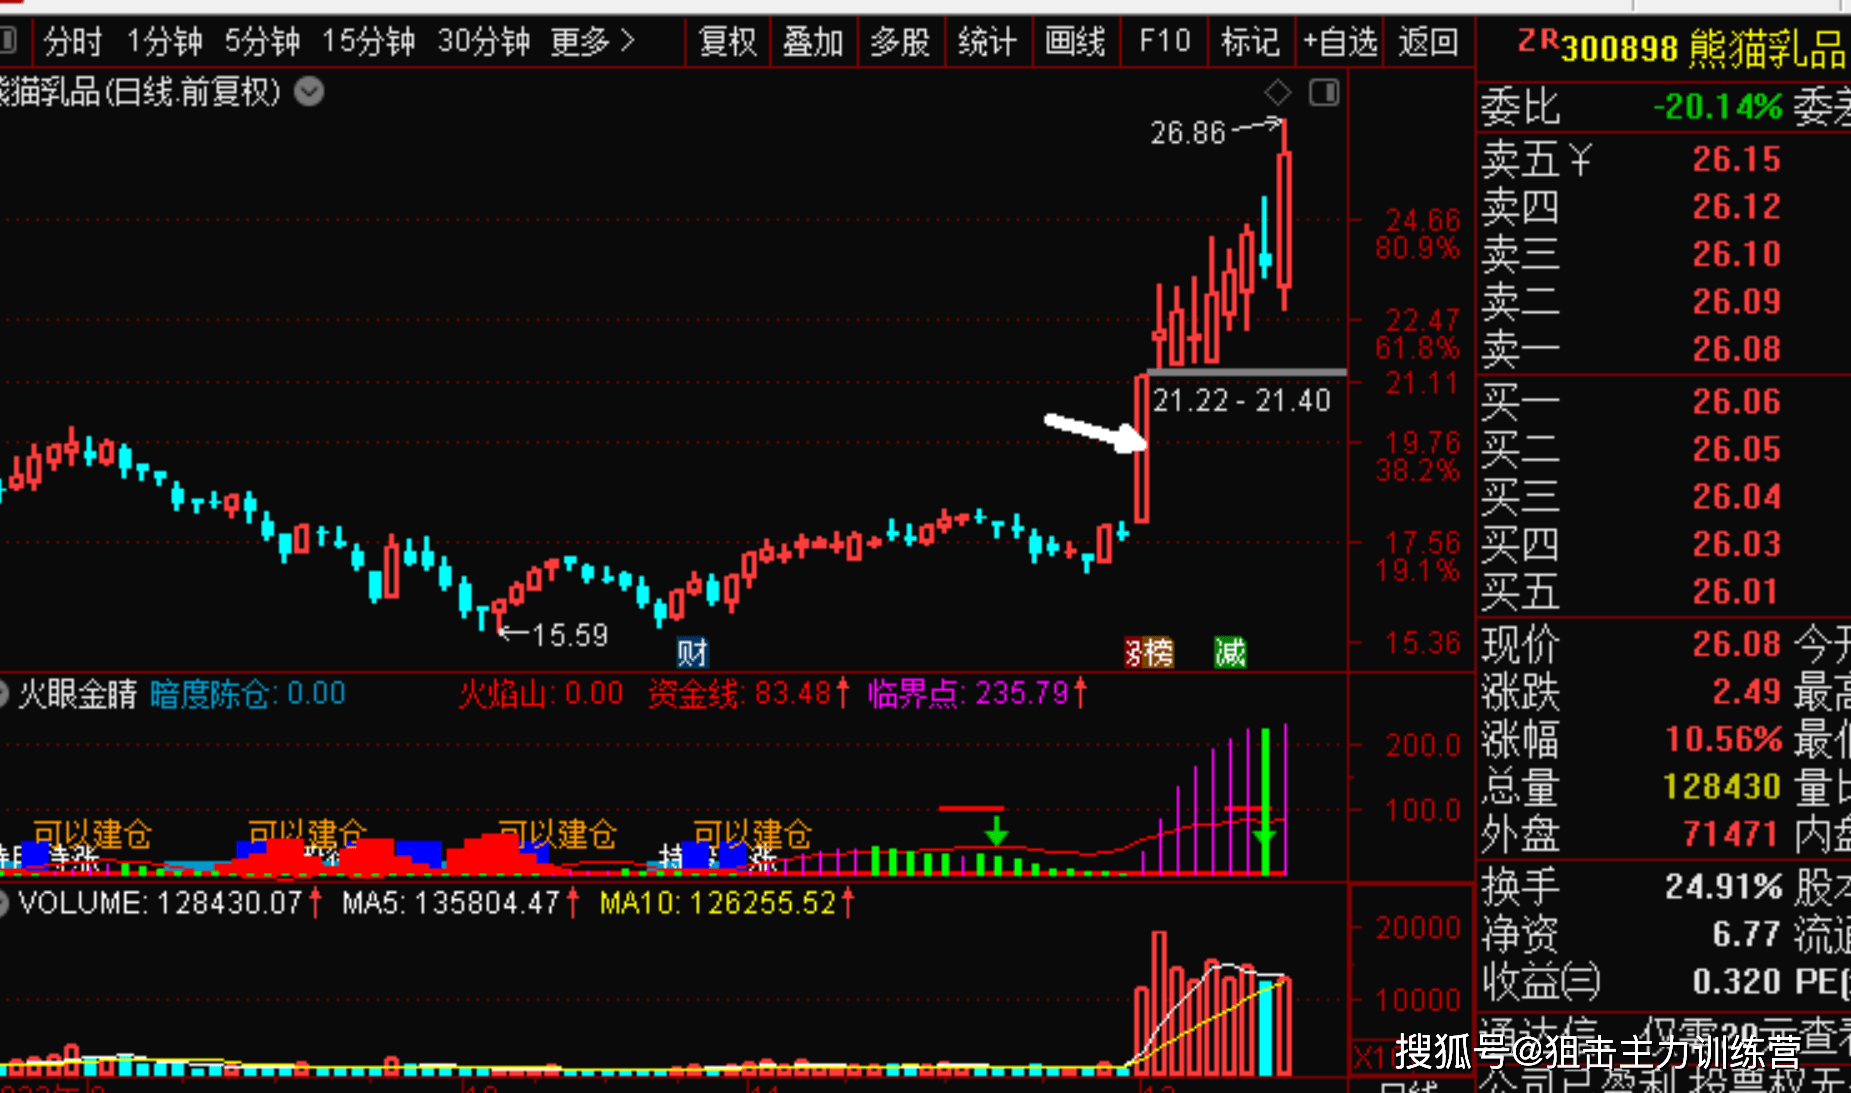The width and height of the screenshot is (1851, 1093).
Task: Select the 5分钟 period tab
Action: click(x=262, y=42)
